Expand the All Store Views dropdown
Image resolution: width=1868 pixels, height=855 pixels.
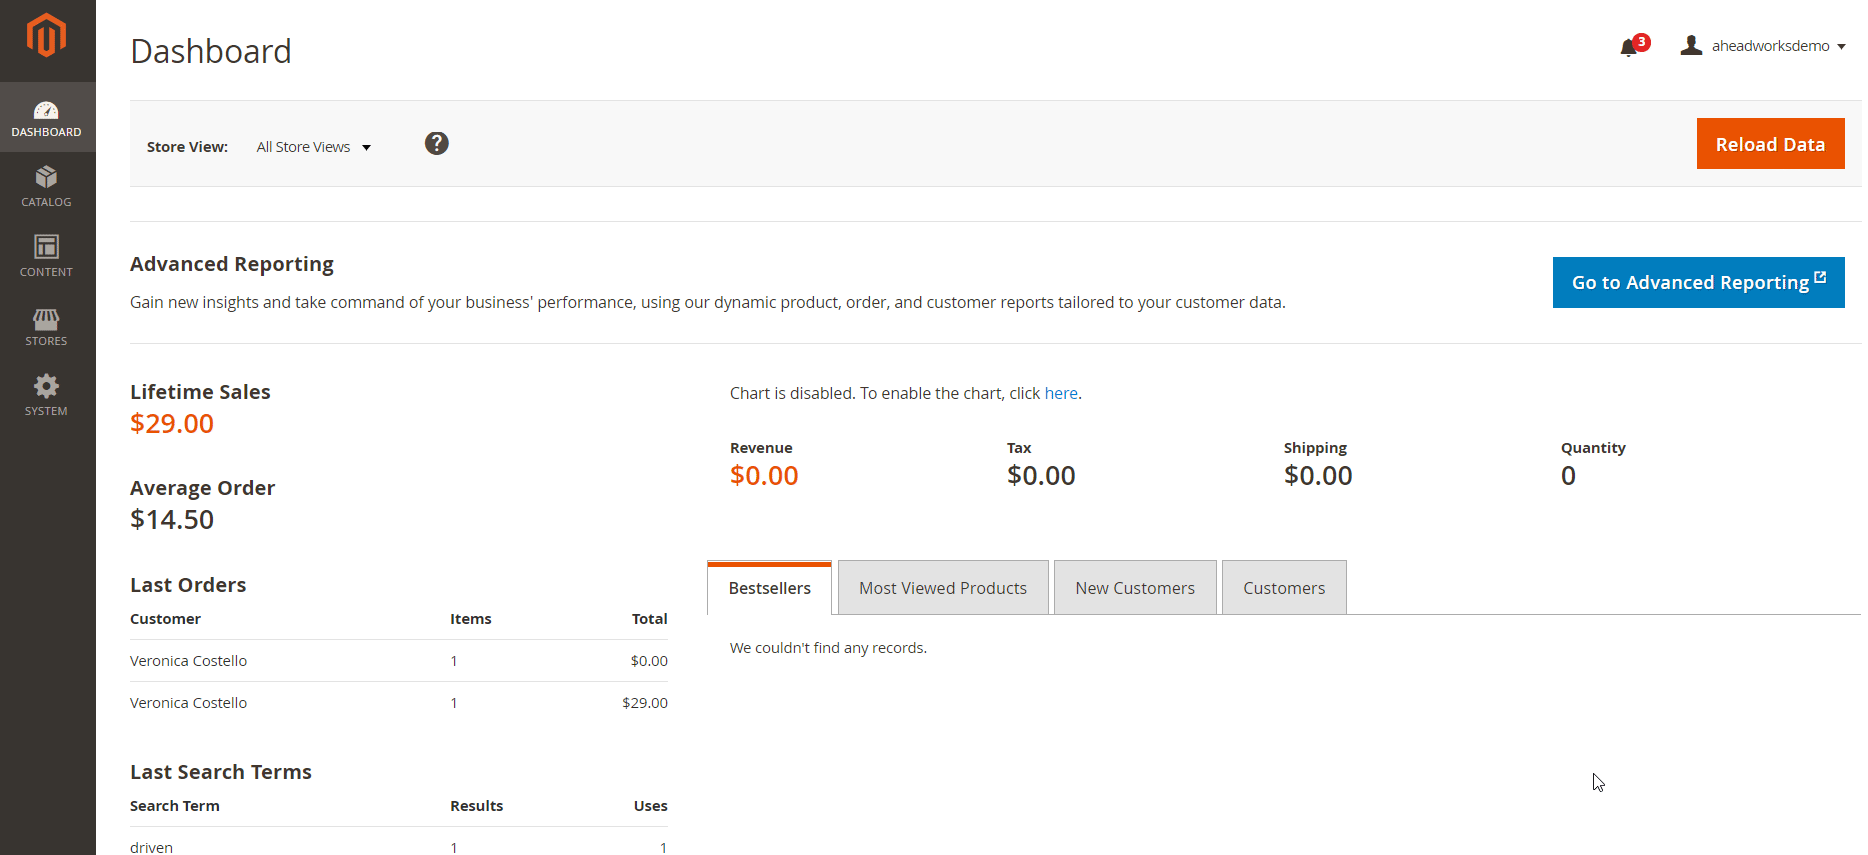314,147
